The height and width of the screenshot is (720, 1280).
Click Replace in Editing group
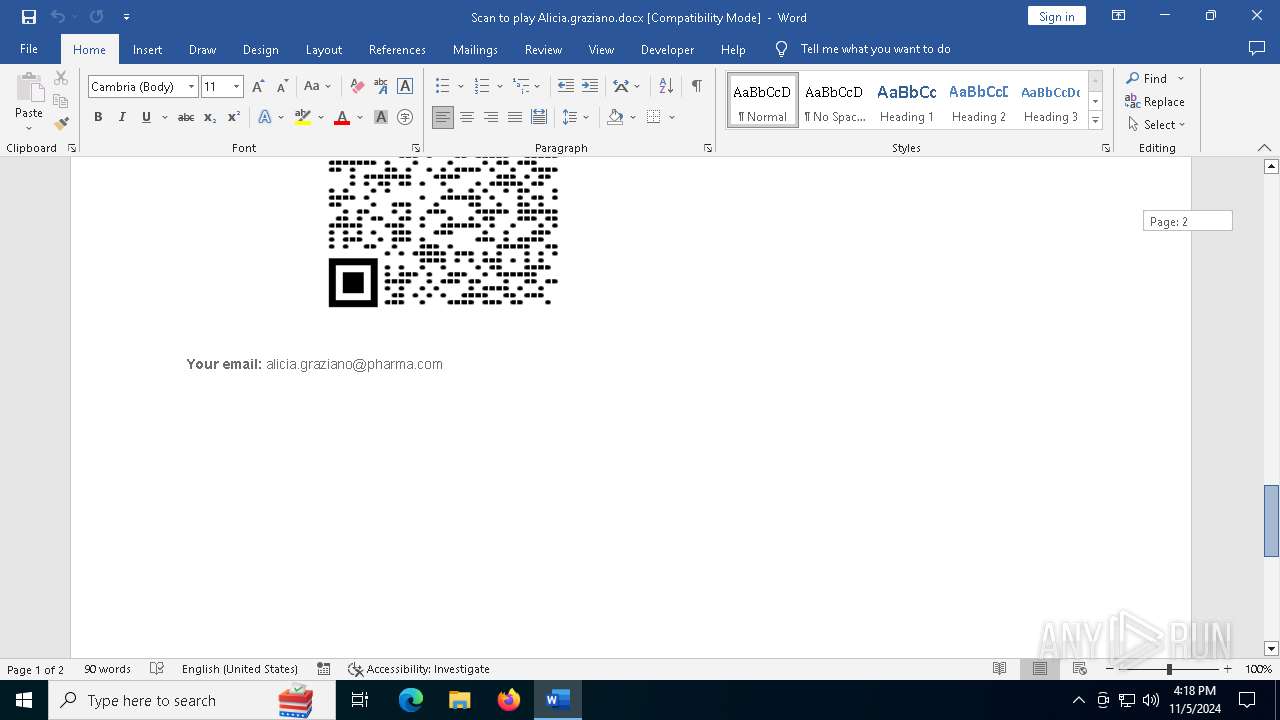point(1155,102)
